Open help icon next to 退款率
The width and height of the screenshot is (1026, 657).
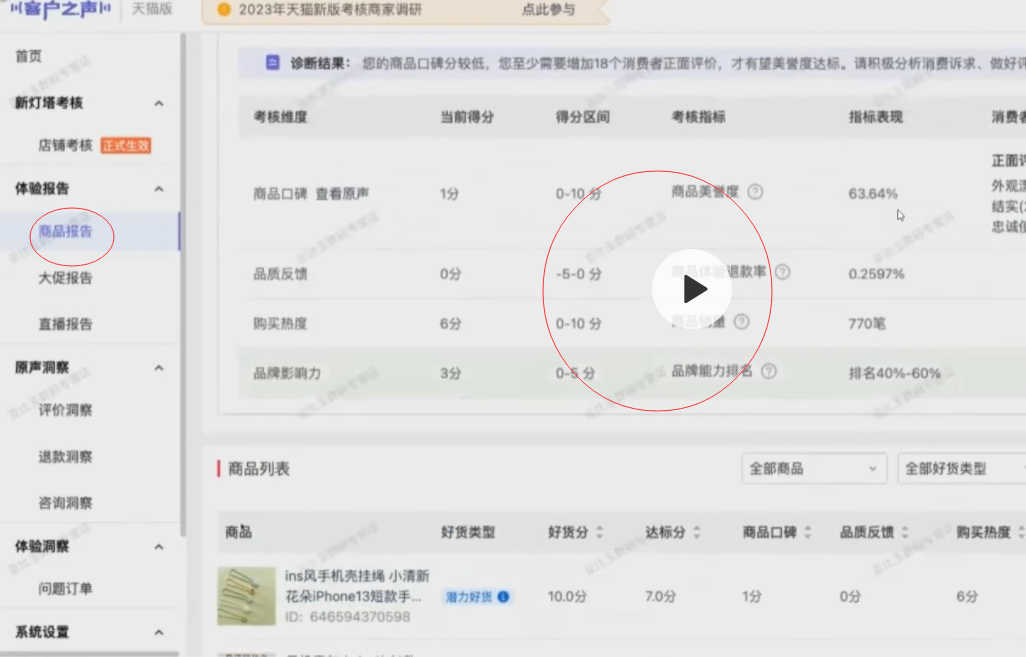pos(782,272)
